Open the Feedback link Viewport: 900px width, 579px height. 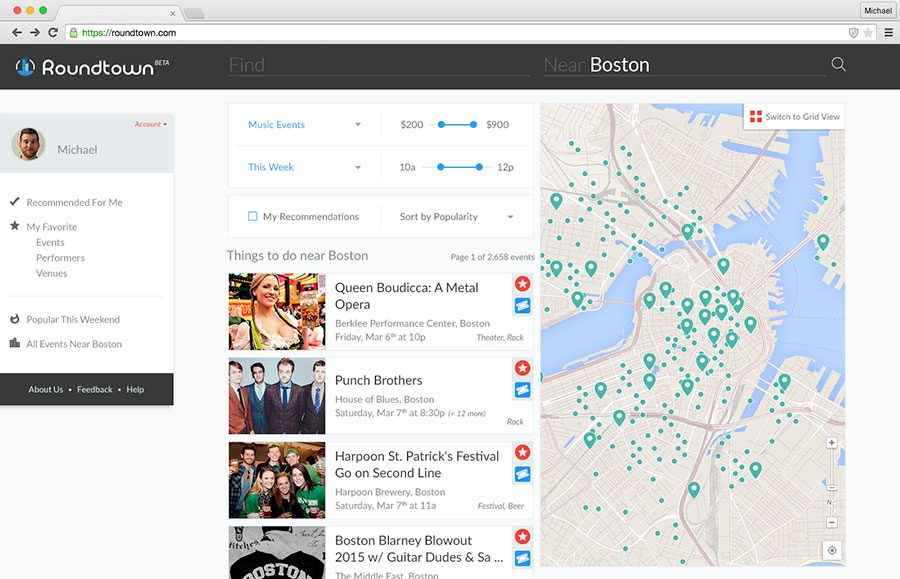[x=95, y=390]
